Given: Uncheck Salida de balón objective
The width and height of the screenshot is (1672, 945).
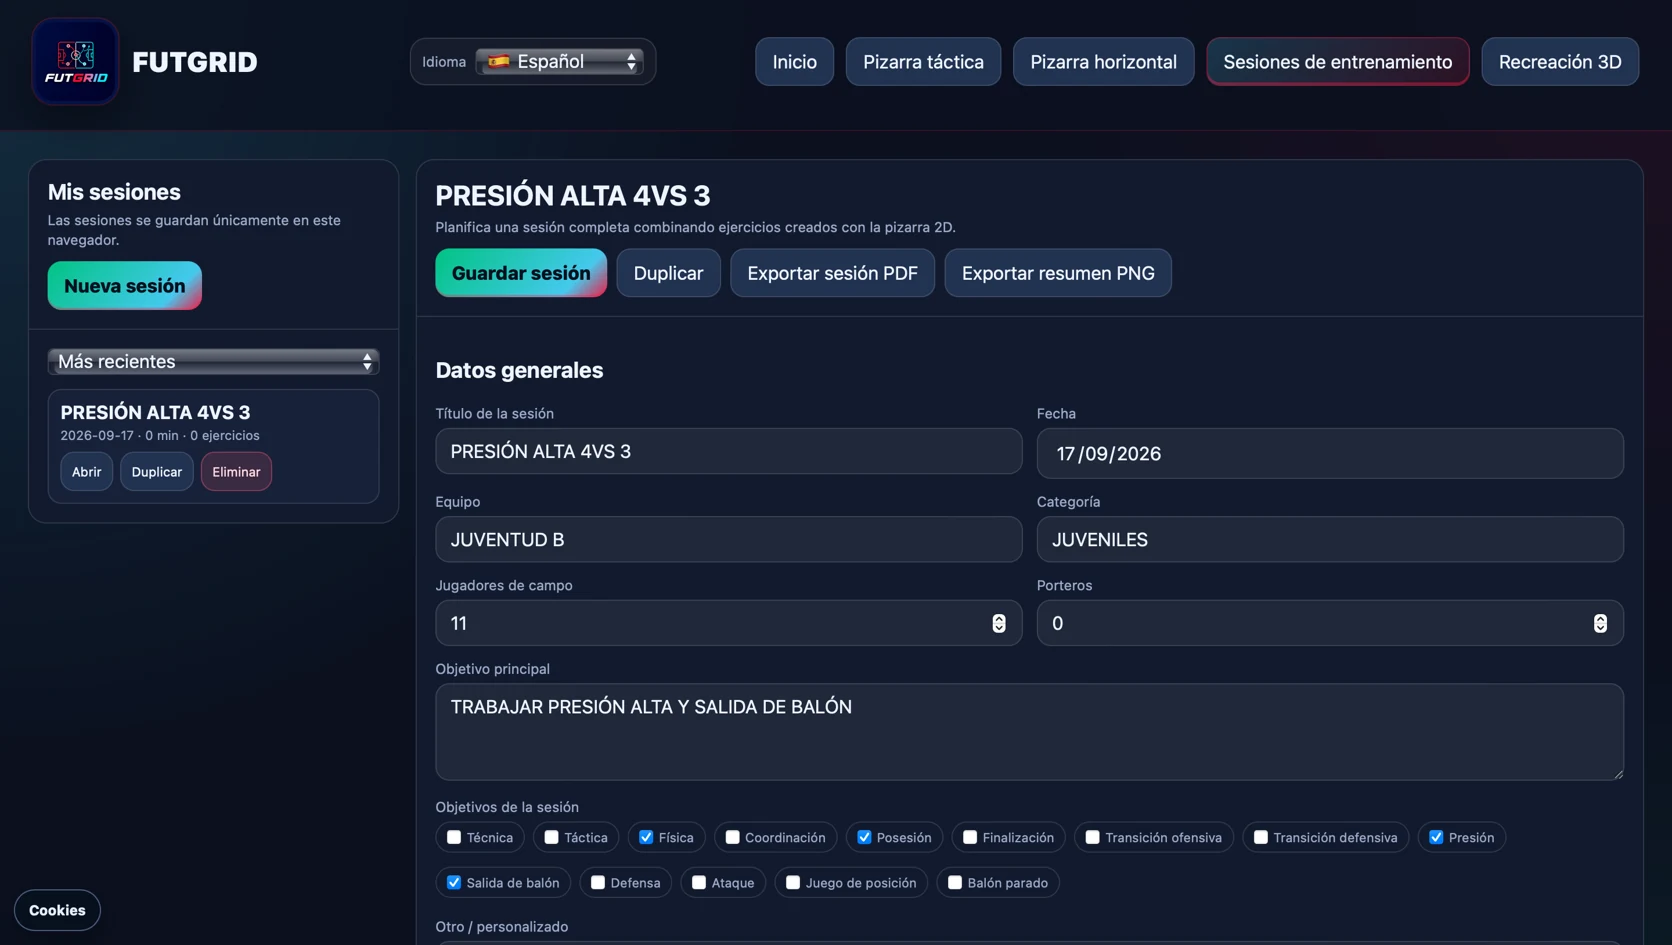Looking at the screenshot, I should [x=454, y=883].
